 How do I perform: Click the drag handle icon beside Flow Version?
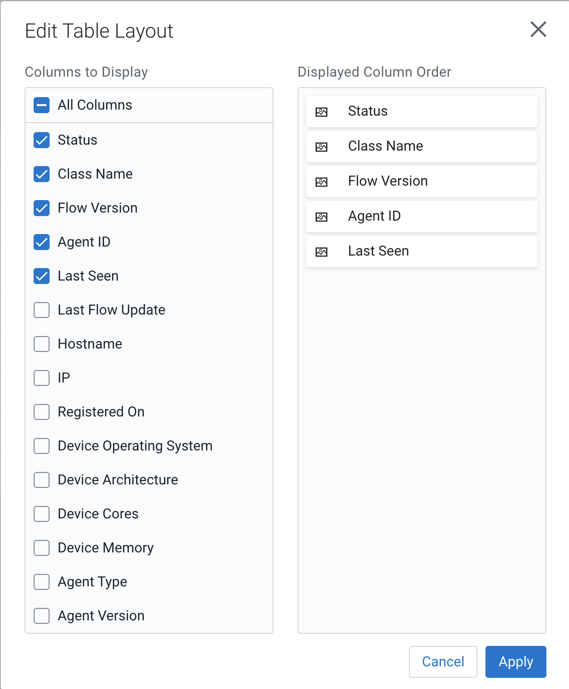(x=322, y=182)
